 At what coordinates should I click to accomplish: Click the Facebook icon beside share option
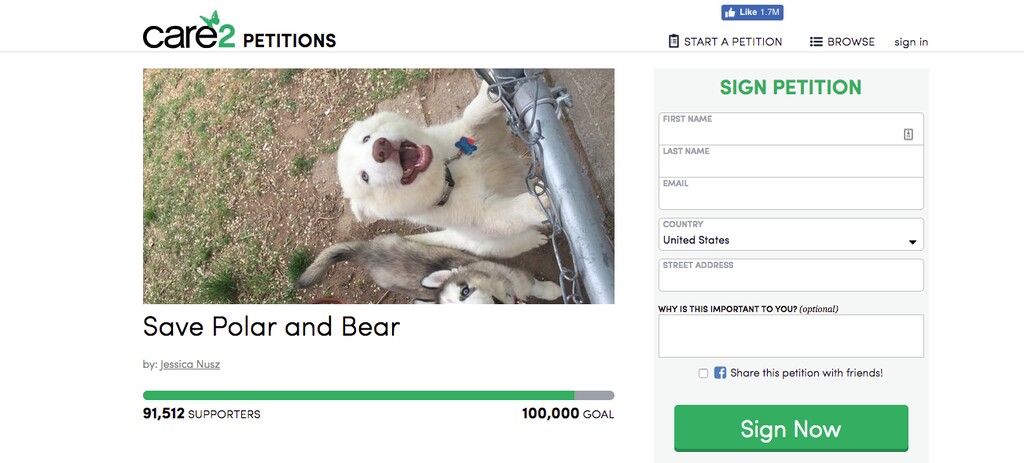720,373
